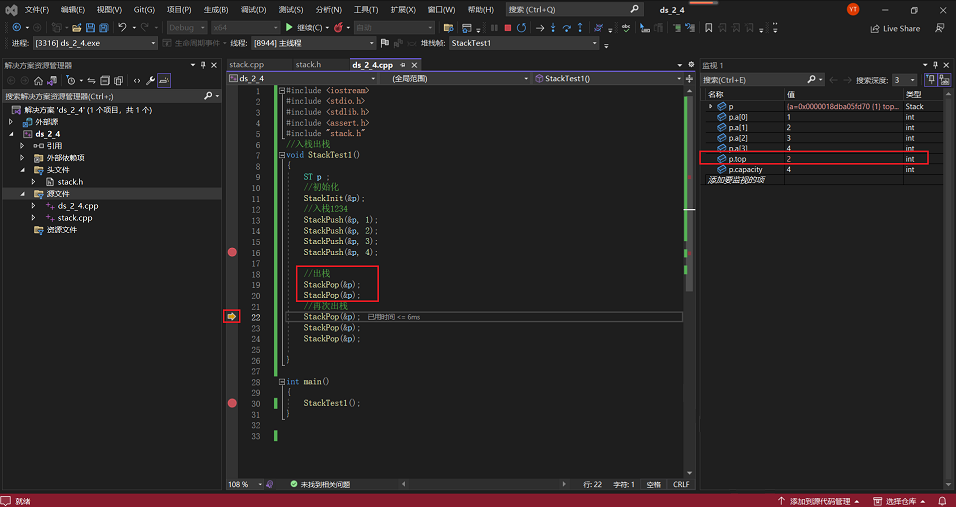Click Home icon in Solution Explorer toolbar

[x=38, y=80]
